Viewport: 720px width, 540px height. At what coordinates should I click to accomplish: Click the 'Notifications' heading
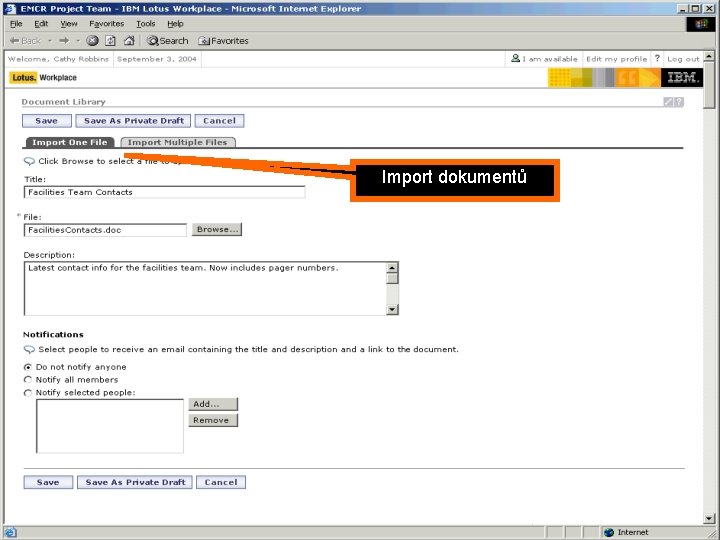(53, 334)
